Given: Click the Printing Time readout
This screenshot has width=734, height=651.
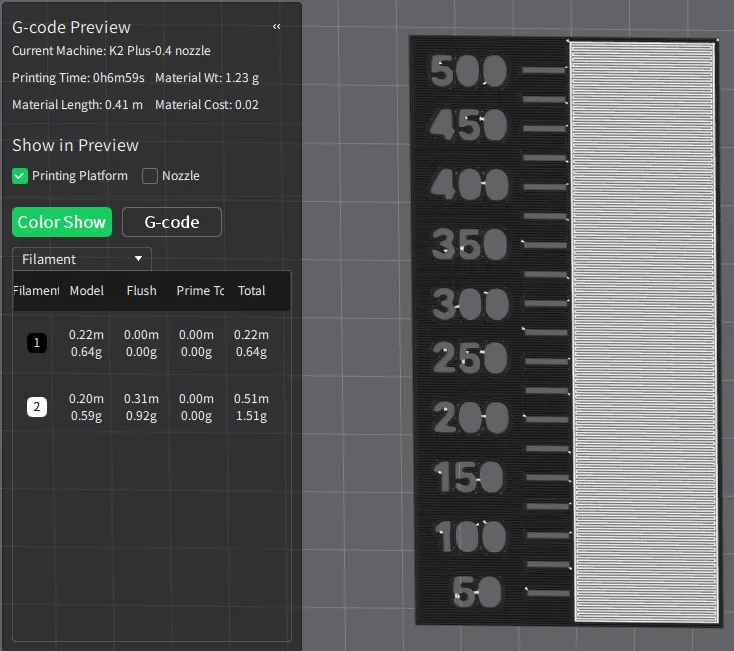Looking at the screenshot, I should click(78, 78).
